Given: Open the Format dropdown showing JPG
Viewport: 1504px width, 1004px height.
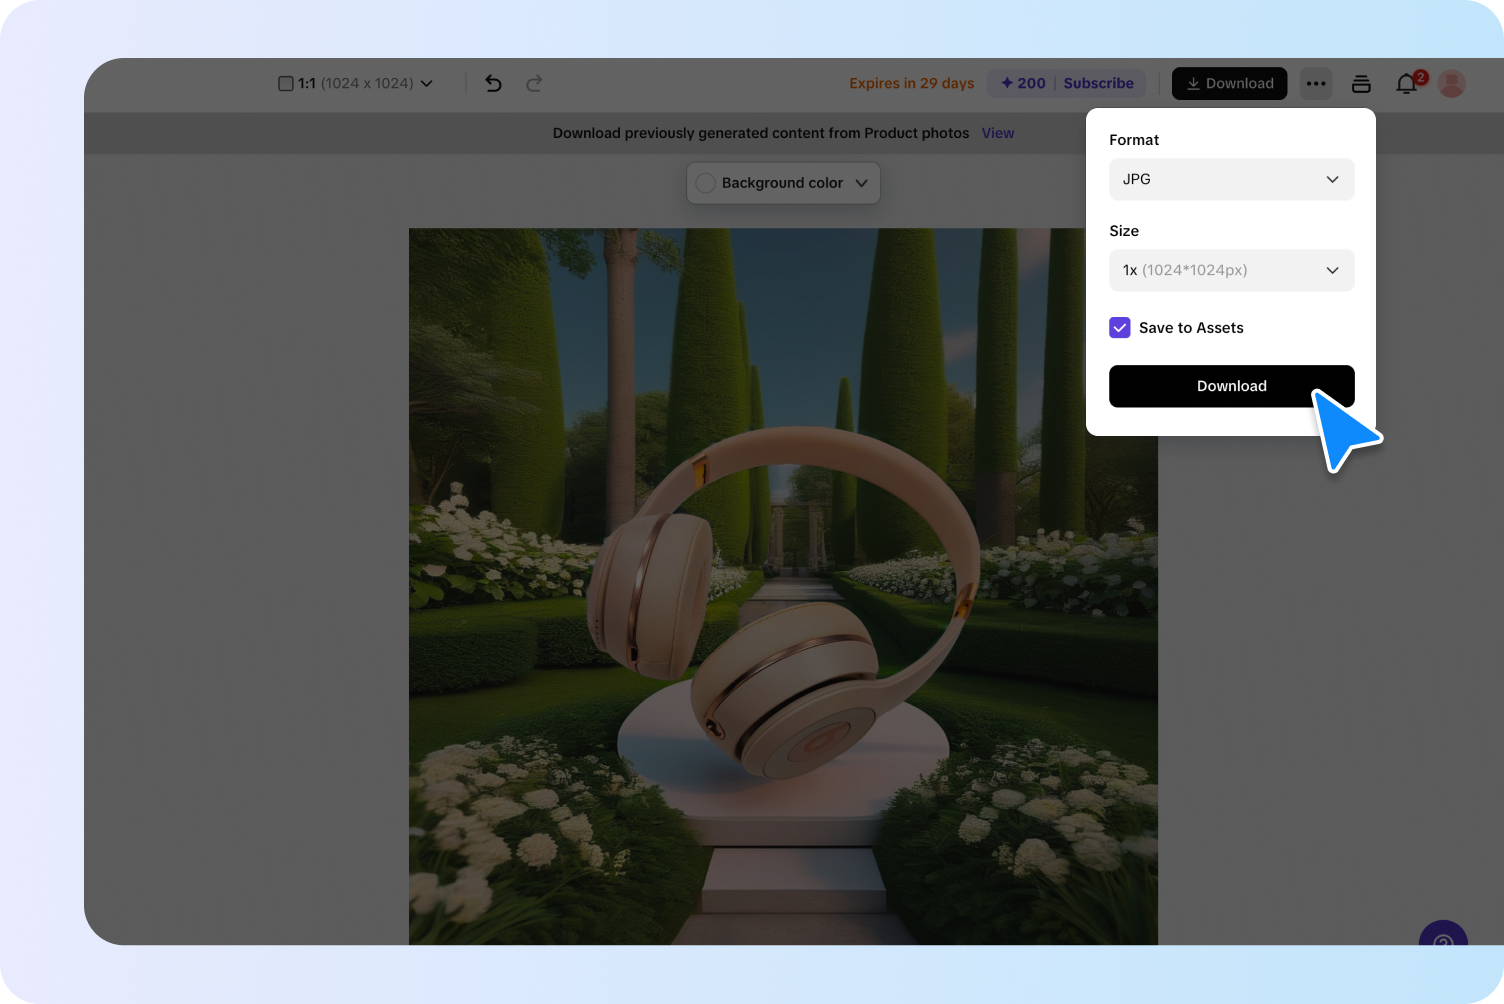Looking at the screenshot, I should pyautogui.click(x=1231, y=179).
